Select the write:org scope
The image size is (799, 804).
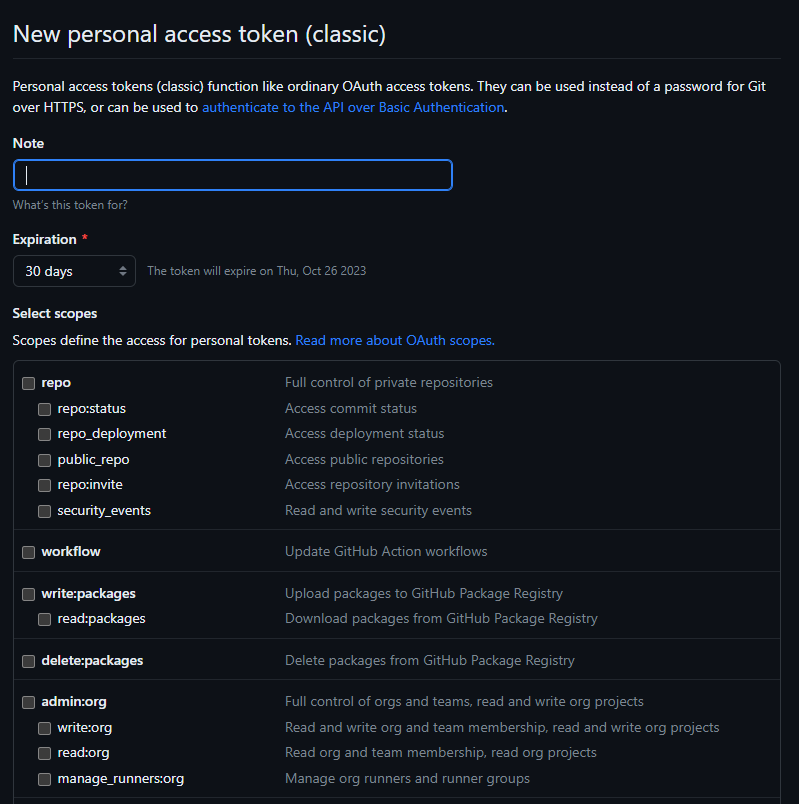tap(45, 728)
